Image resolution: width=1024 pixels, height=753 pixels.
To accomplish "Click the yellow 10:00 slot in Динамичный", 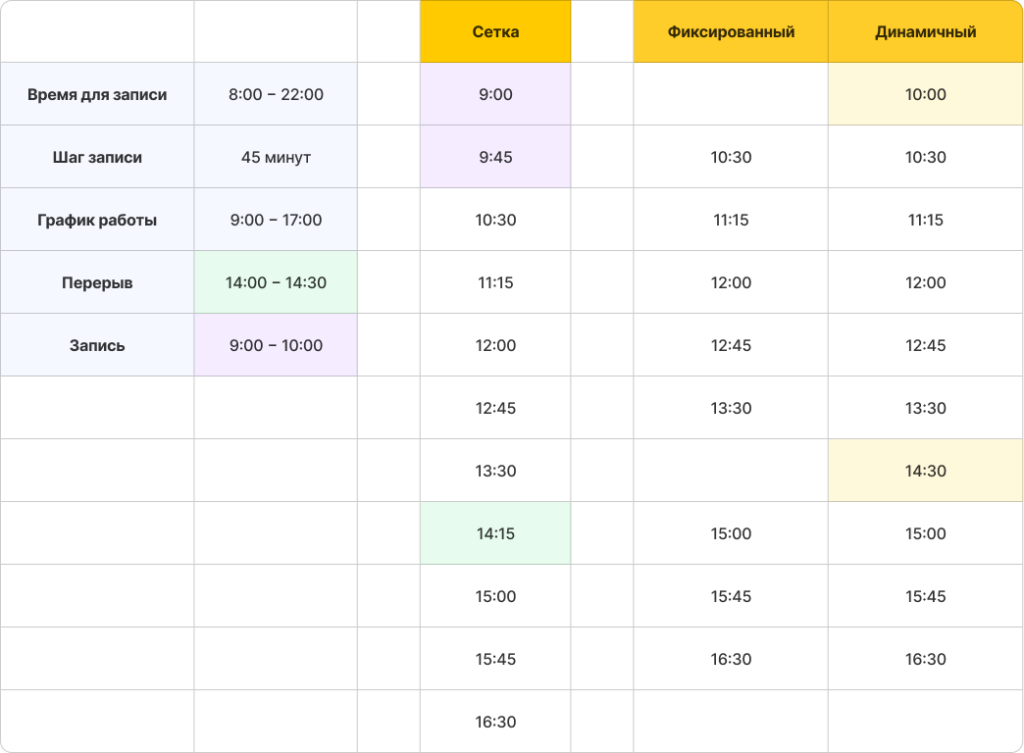I will pyautogui.click(x=925, y=95).
